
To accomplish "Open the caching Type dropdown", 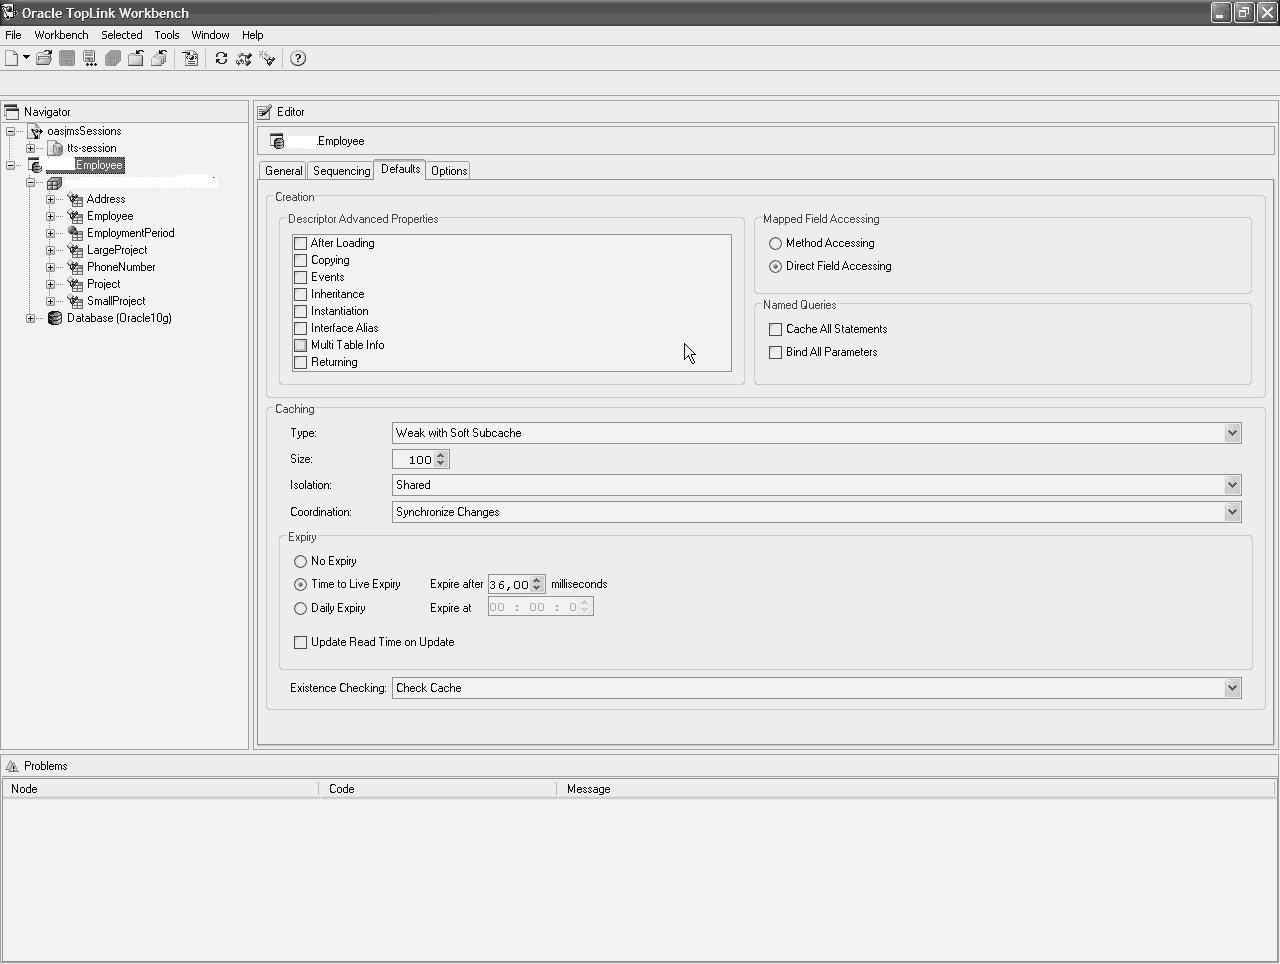I will pos(1232,433).
